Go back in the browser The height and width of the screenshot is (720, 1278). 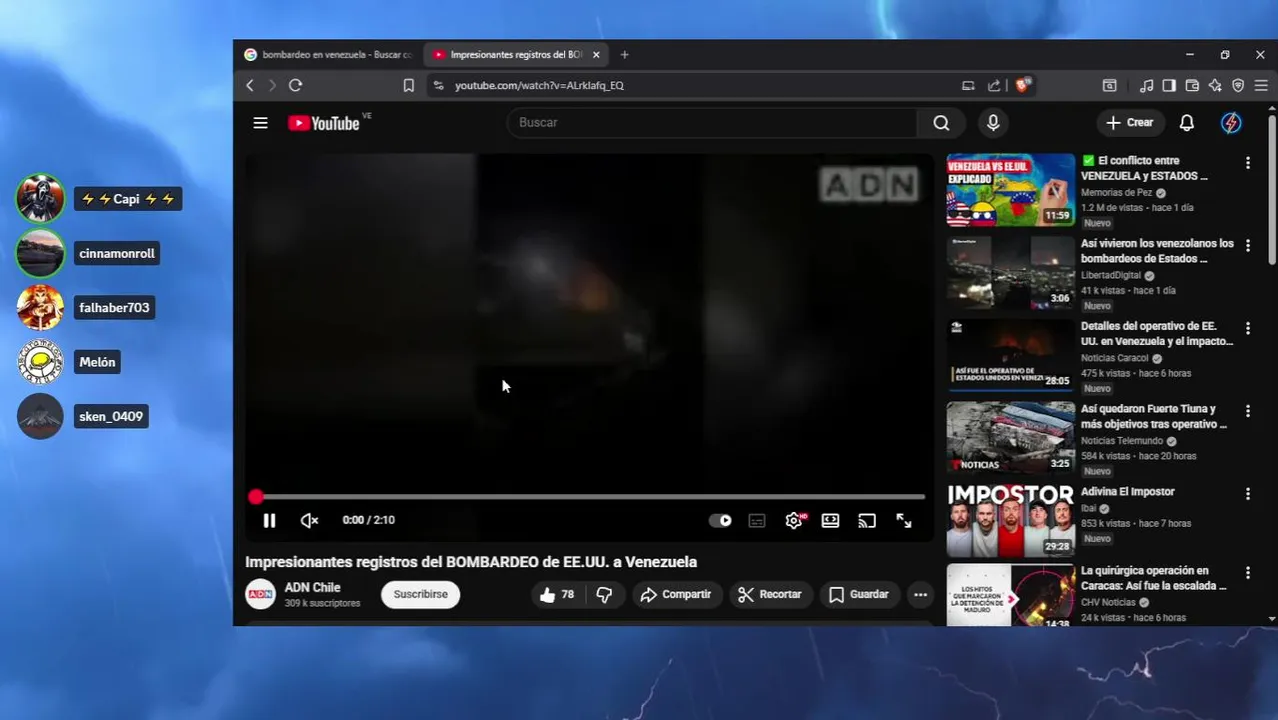[250, 85]
